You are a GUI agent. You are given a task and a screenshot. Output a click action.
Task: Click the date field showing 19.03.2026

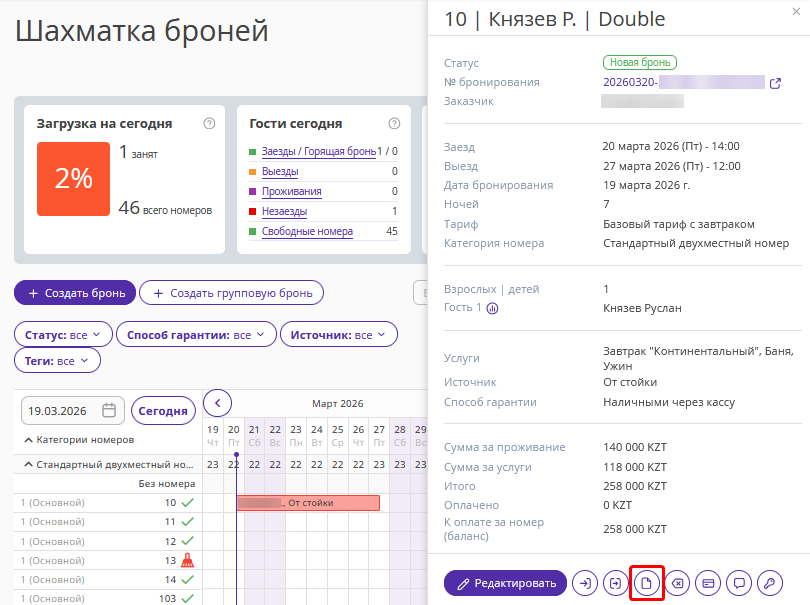click(x=72, y=411)
